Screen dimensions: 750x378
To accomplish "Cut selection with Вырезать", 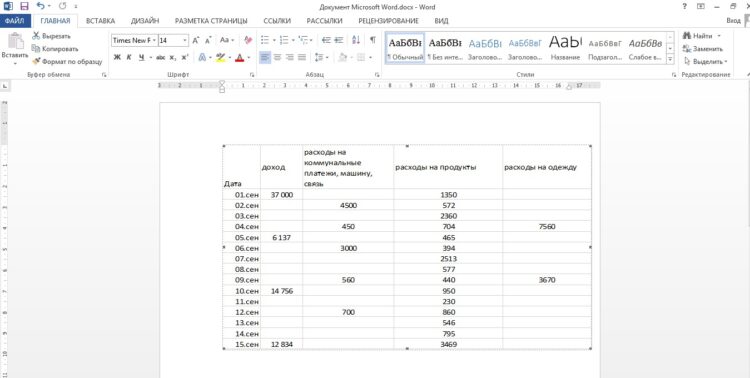I will click(x=51, y=36).
